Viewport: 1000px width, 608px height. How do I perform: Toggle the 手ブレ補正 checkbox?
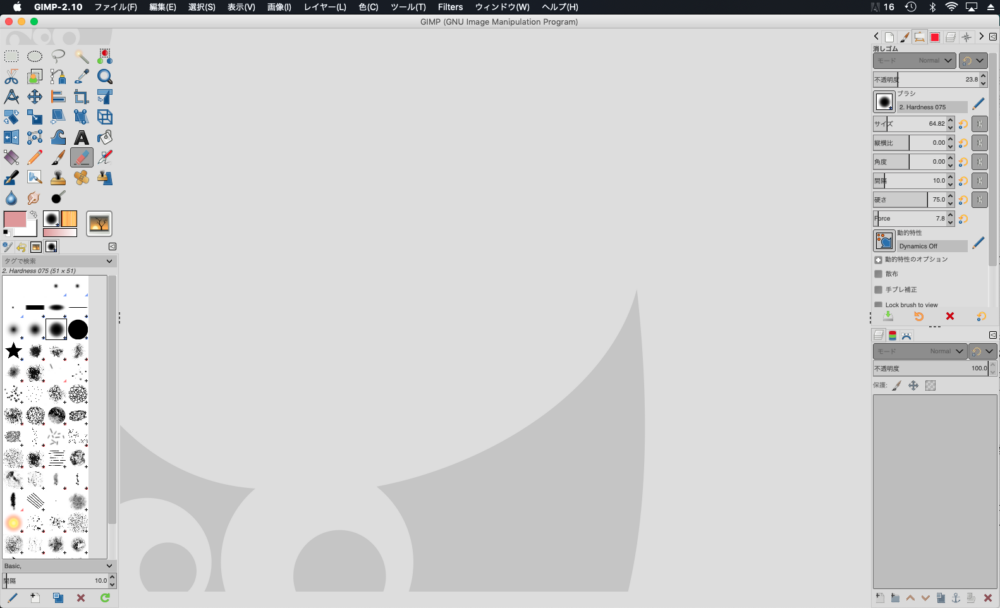pyautogui.click(x=879, y=289)
